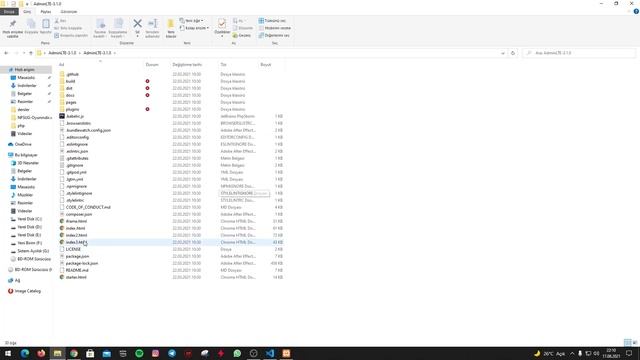Screen dimensions: 640x360
Task: Open OneDrive in the navigation pane
Action: (23, 144)
